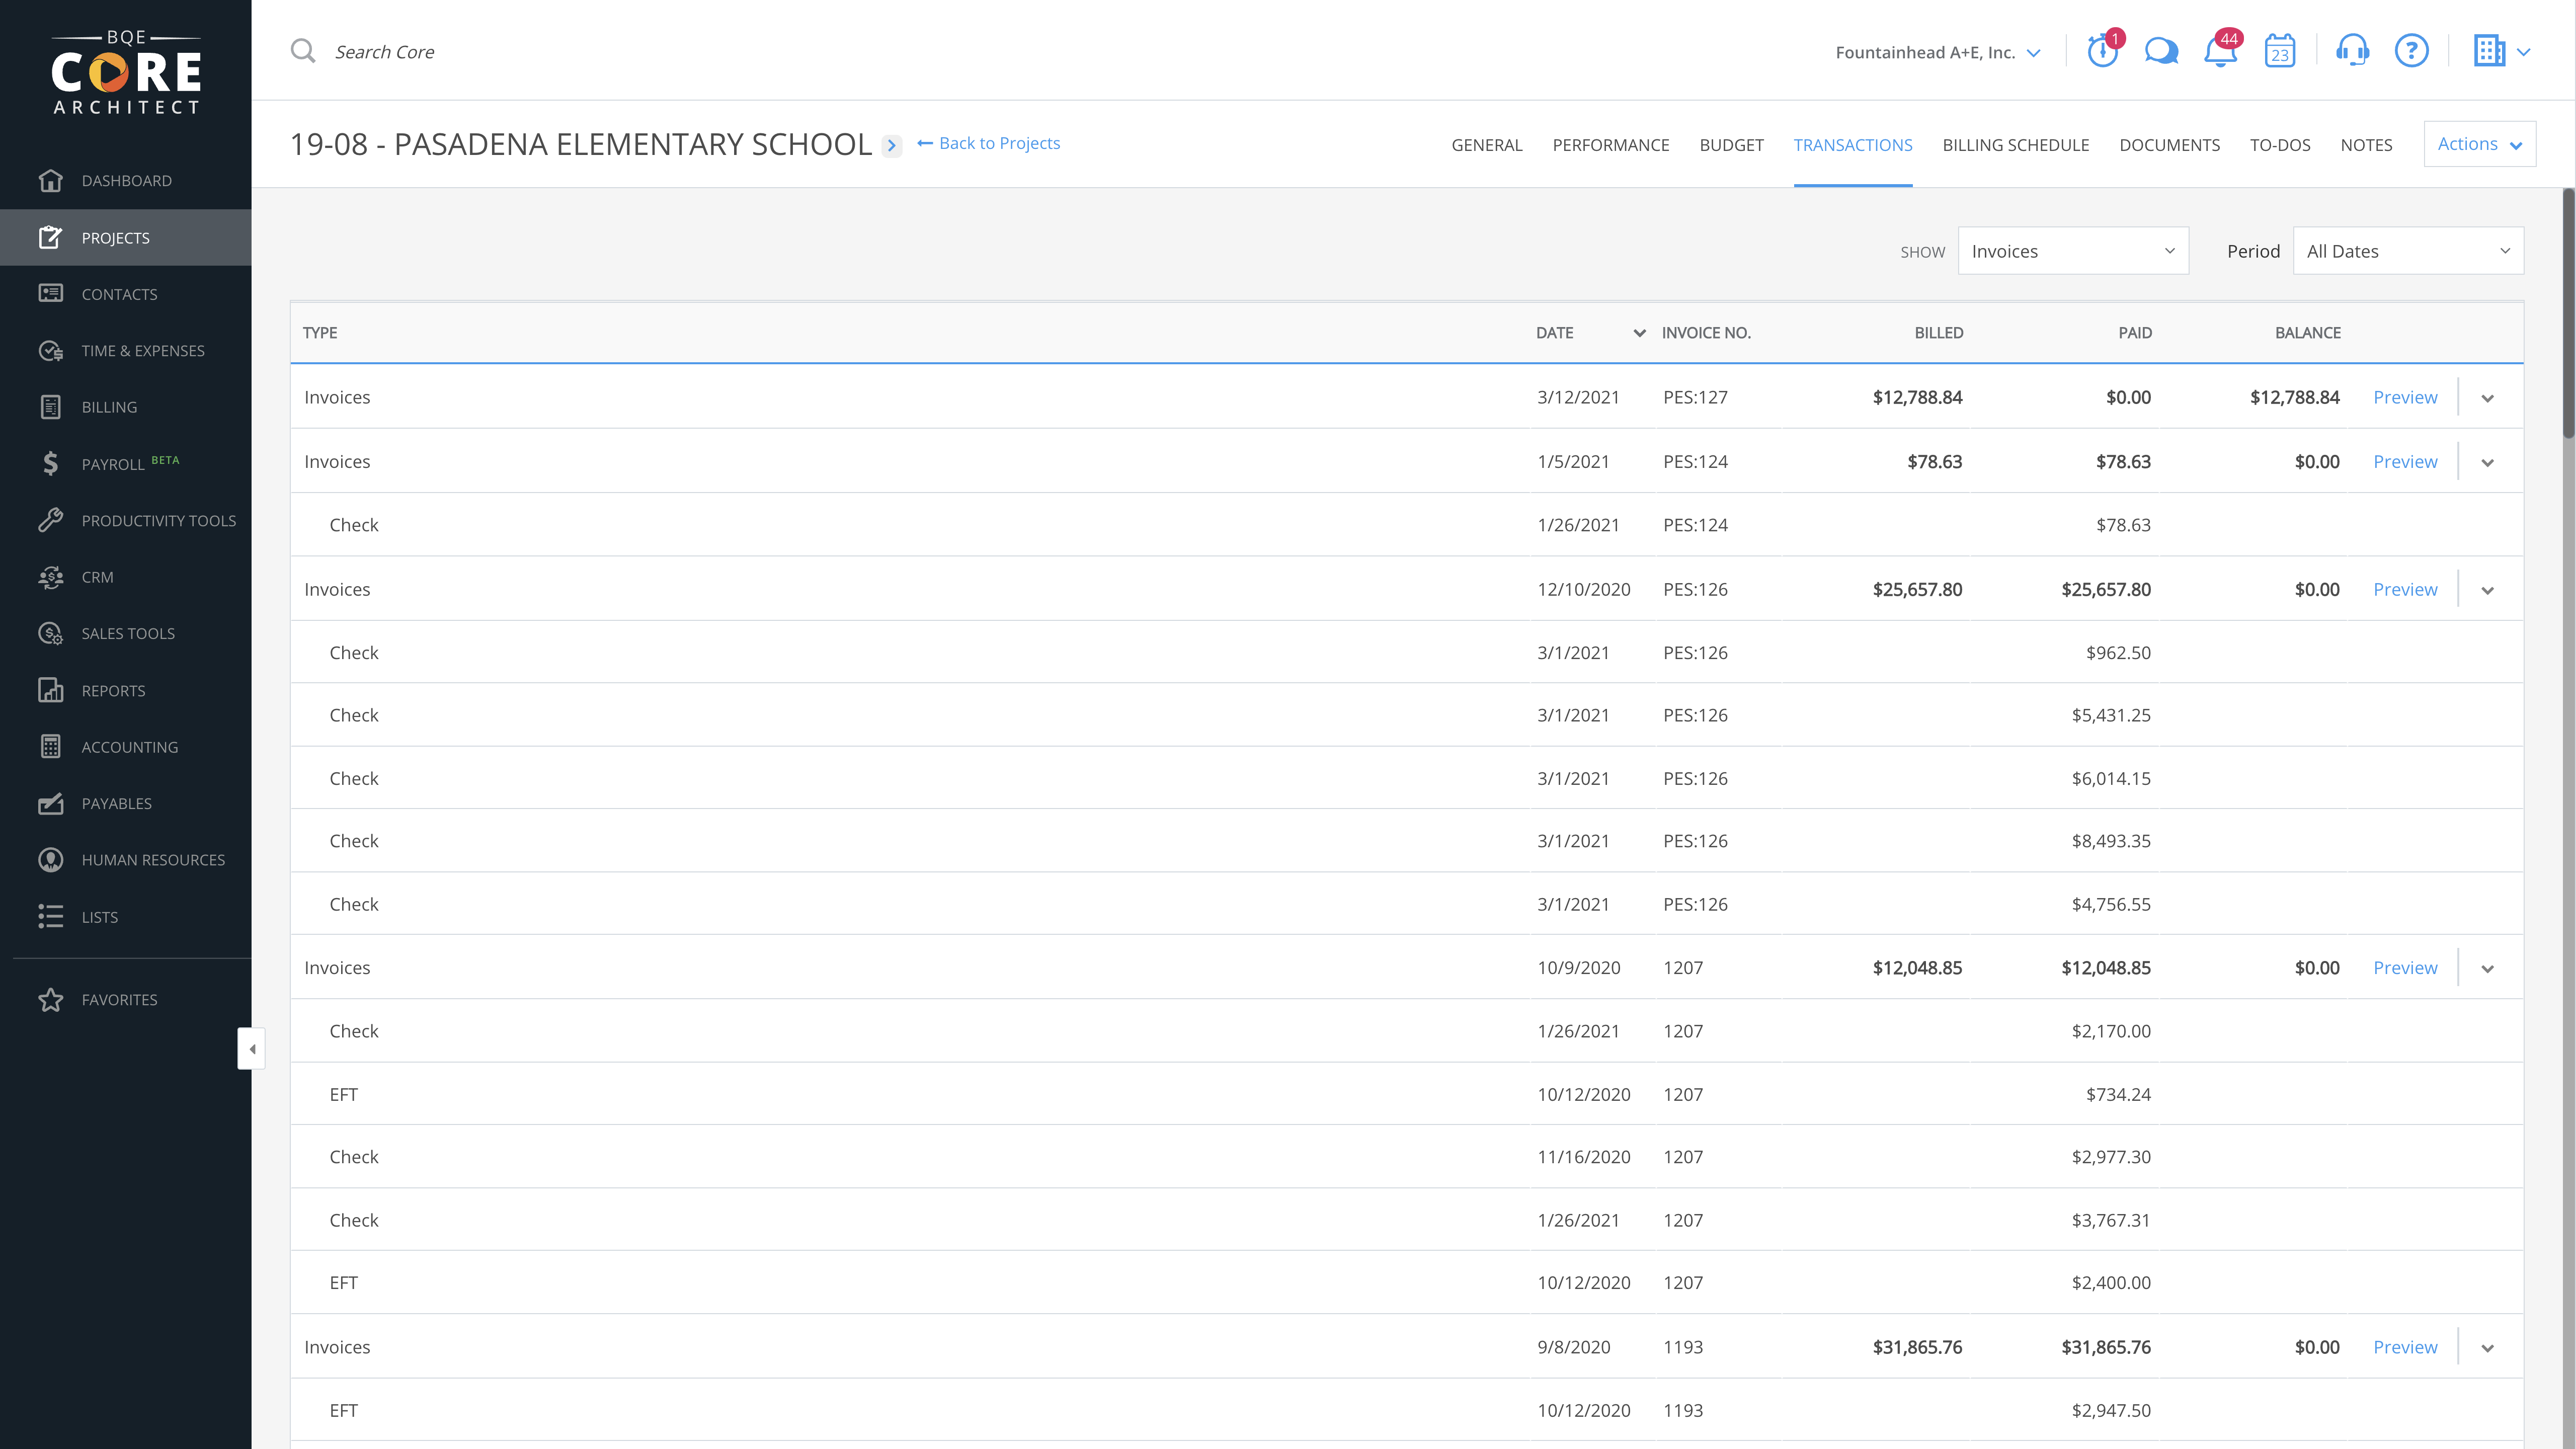The width and height of the screenshot is (2576, 1449).
Task: Open the Dashboard sidebar icon
Action: click(x=51, y=180)
